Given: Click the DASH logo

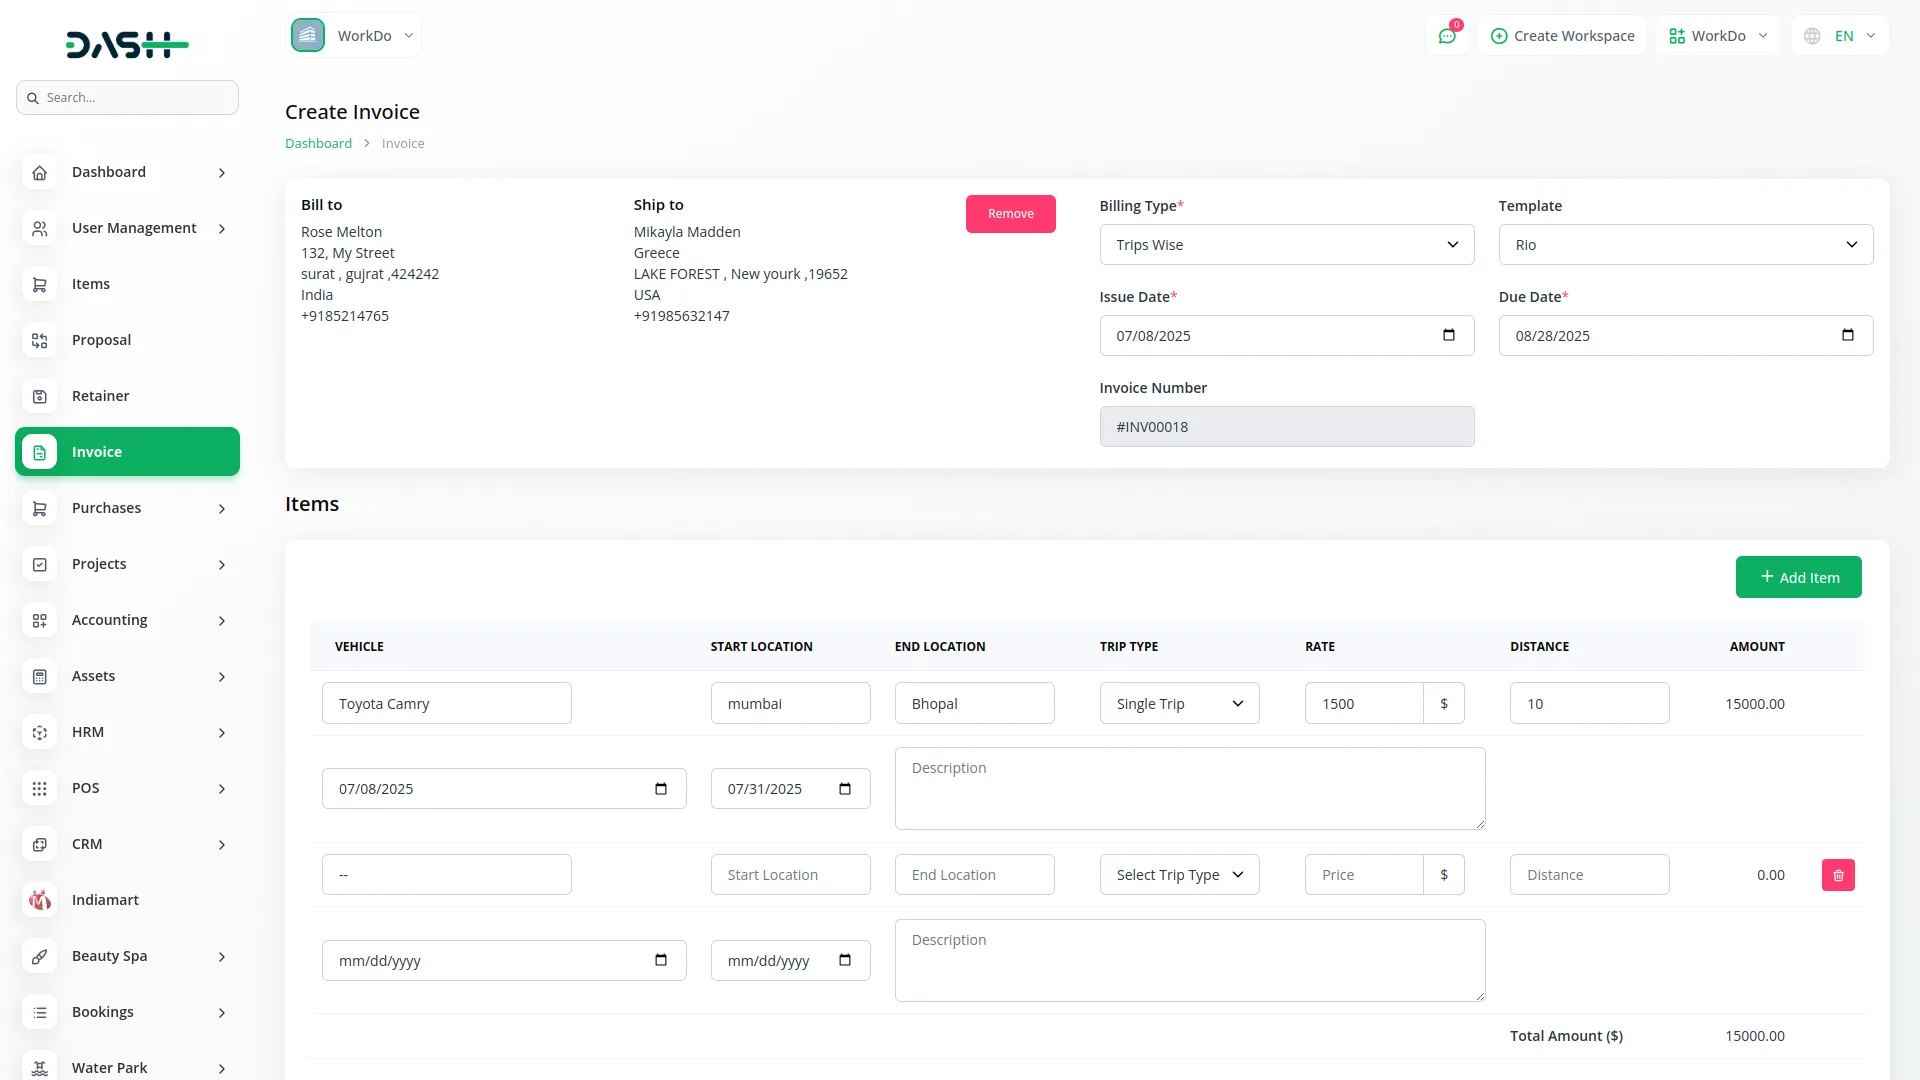Looking at the screenshot, I should [x=127, y=44].
